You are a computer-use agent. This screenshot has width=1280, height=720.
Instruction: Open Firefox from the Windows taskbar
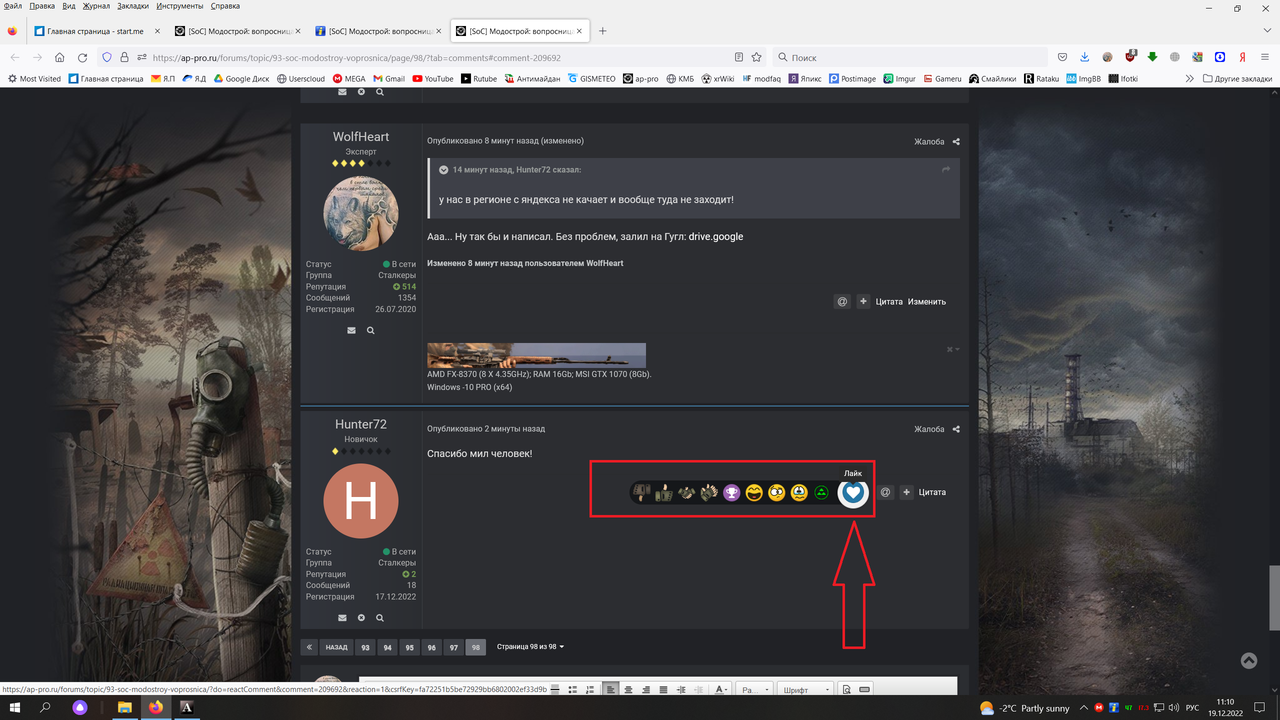pyautogui.click(x=155, y=707)
